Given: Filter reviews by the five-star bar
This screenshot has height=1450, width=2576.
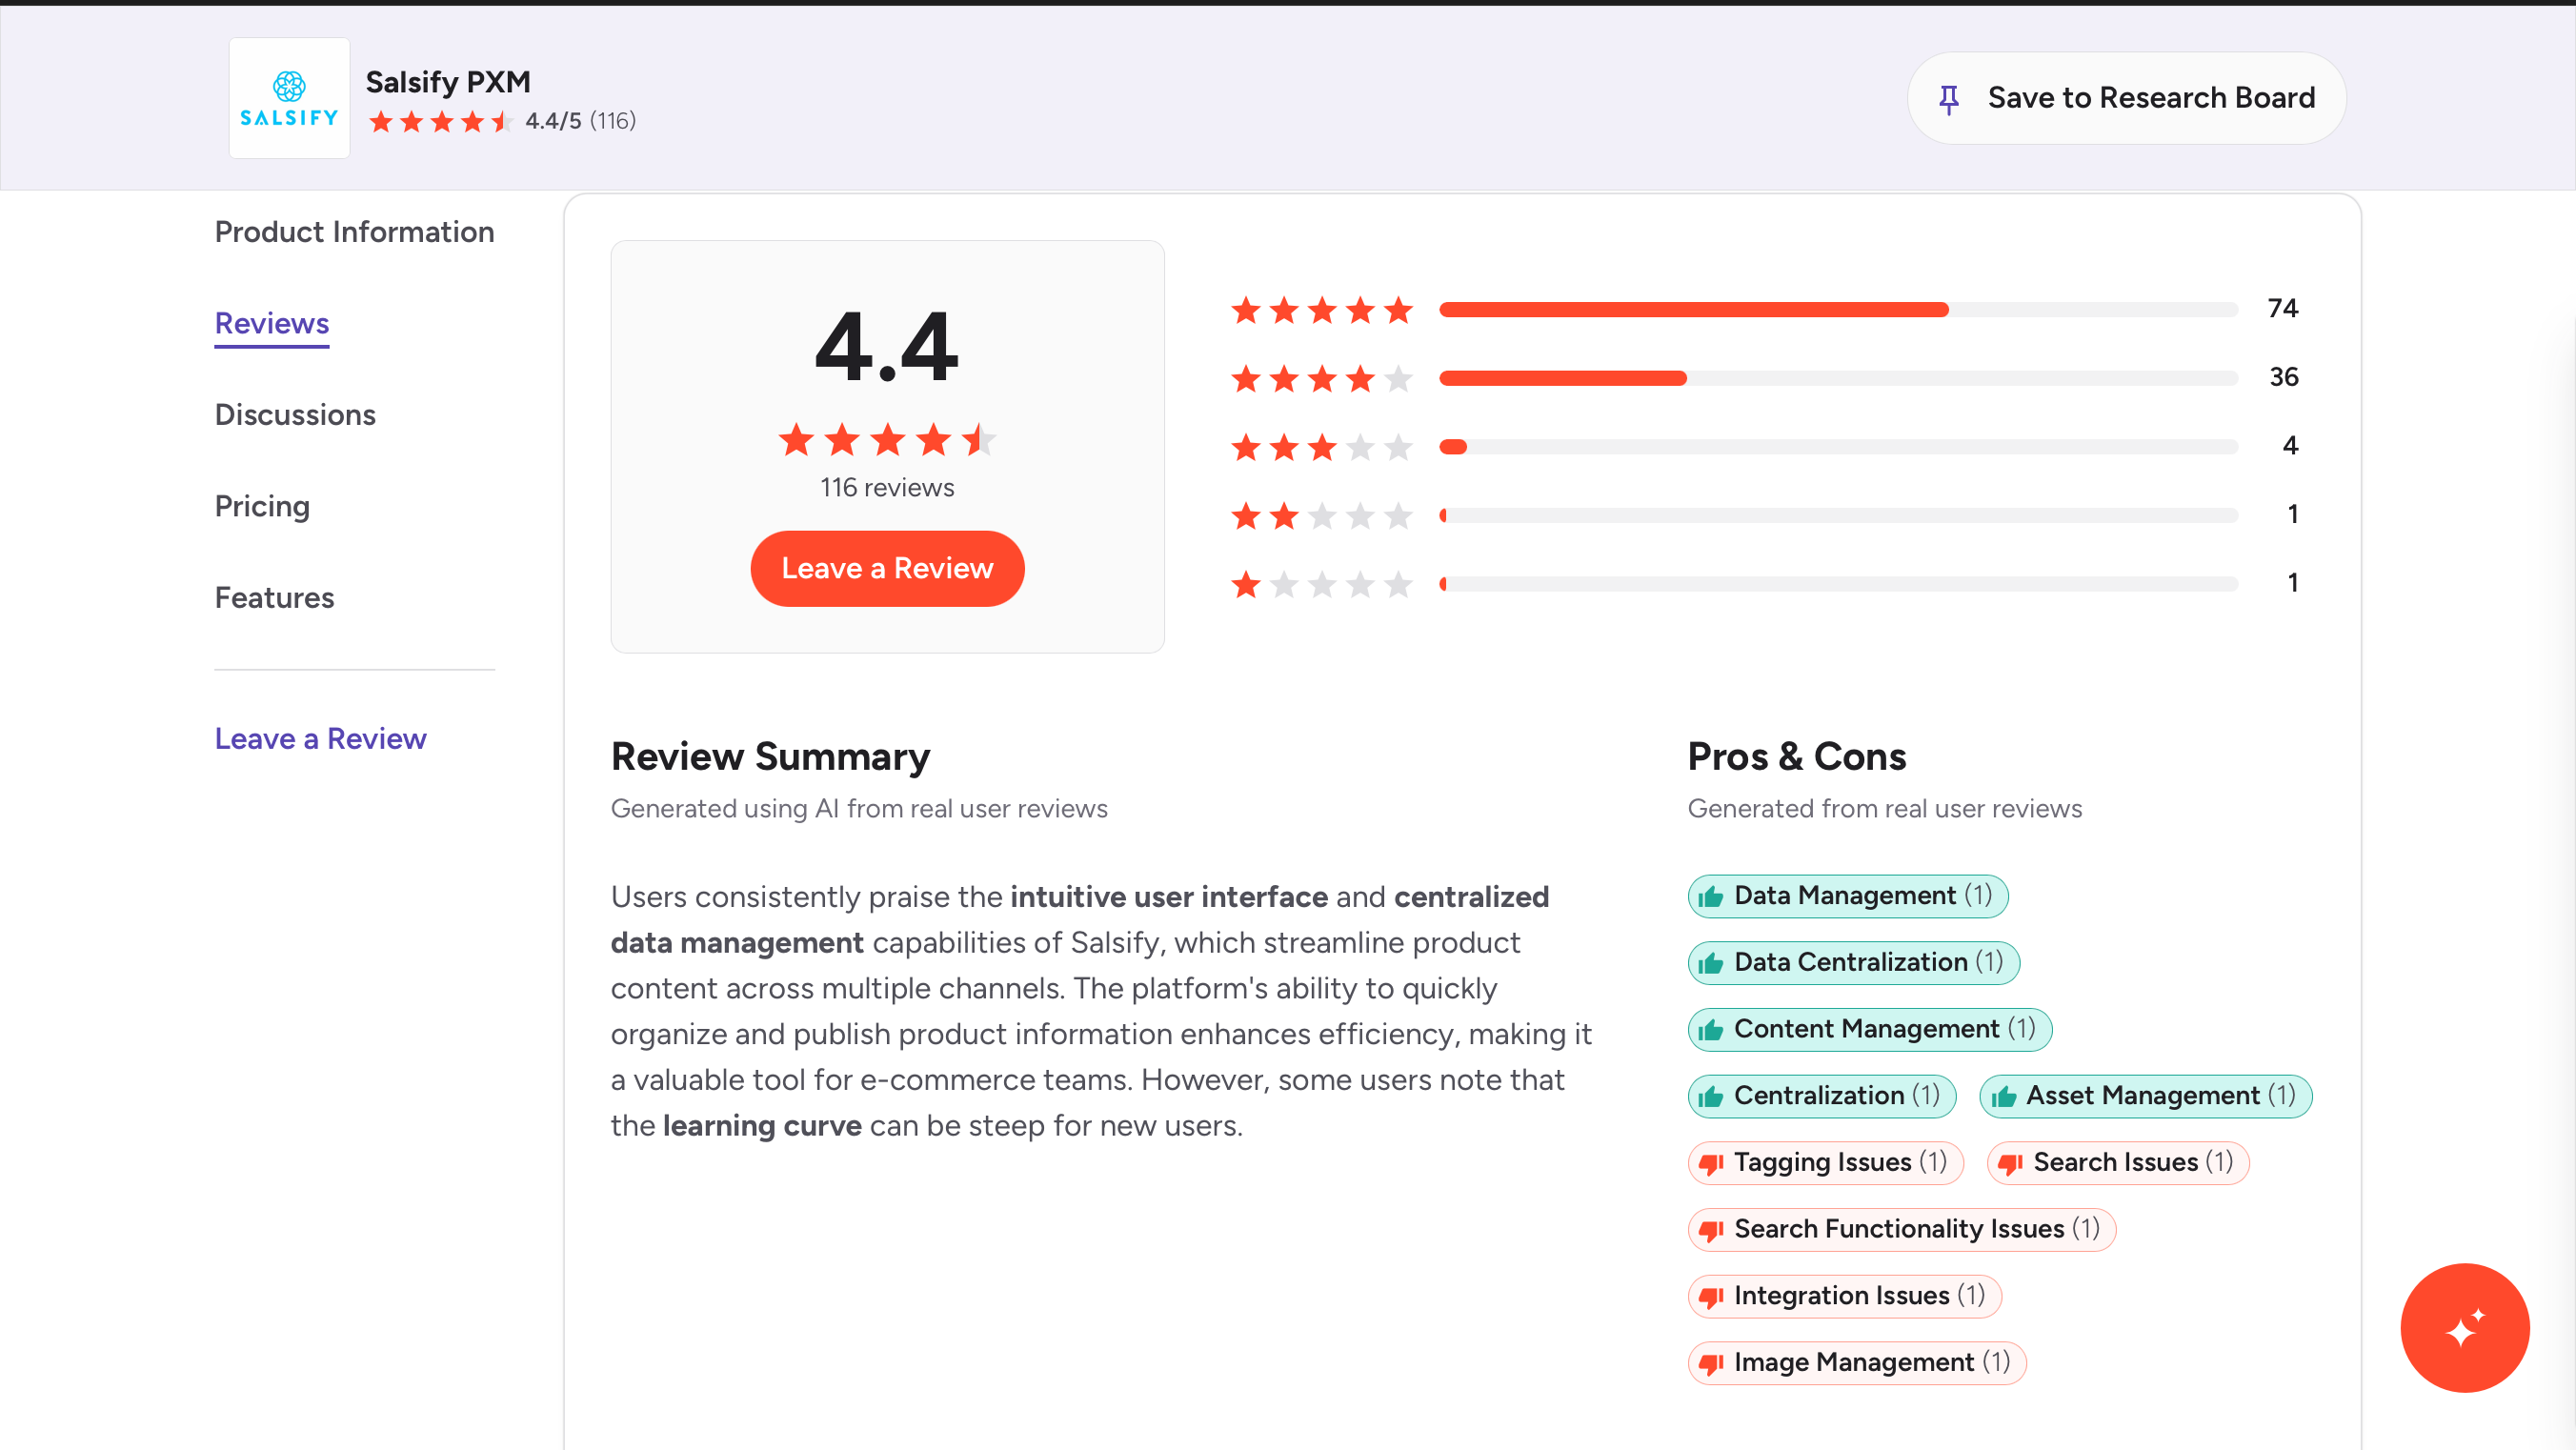Looking at the screenshot, I should pos(1765,309).
